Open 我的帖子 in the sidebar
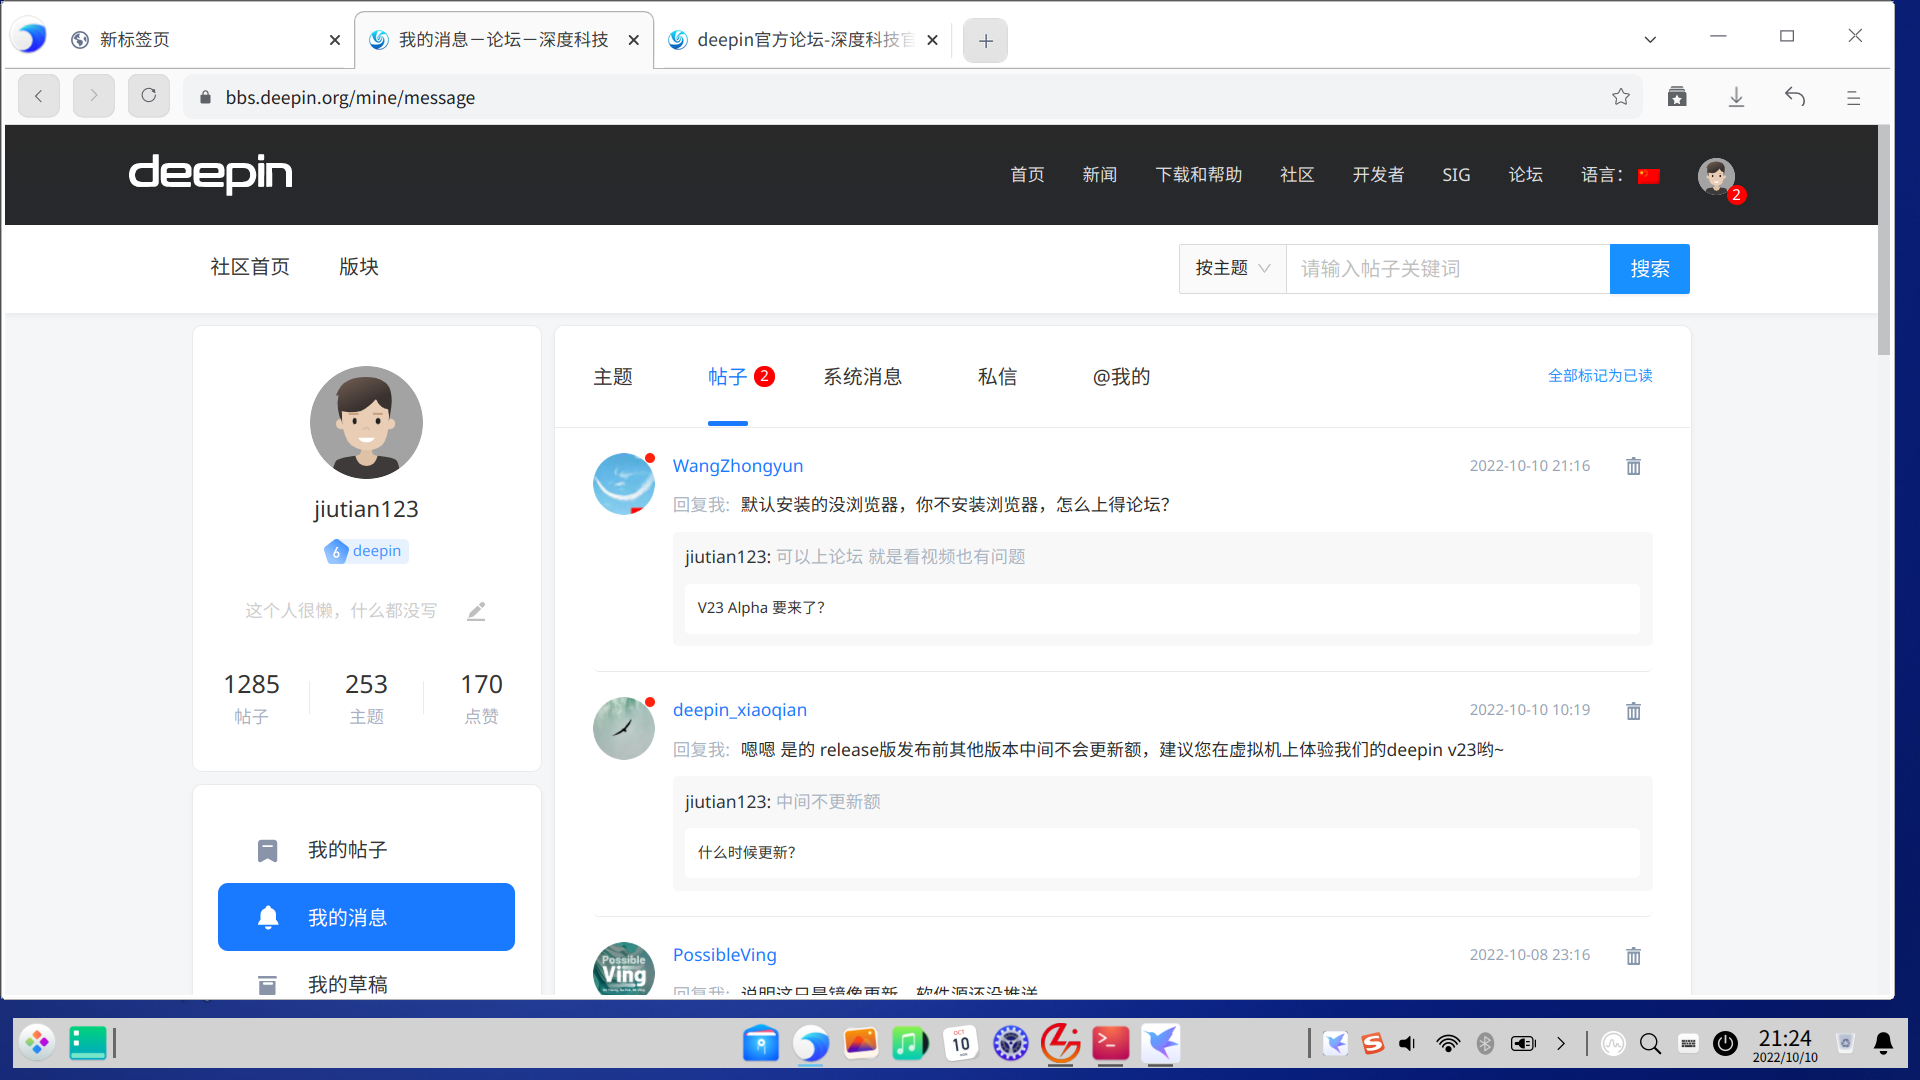The image size is (1920, 1080). [x=347, y=850]
